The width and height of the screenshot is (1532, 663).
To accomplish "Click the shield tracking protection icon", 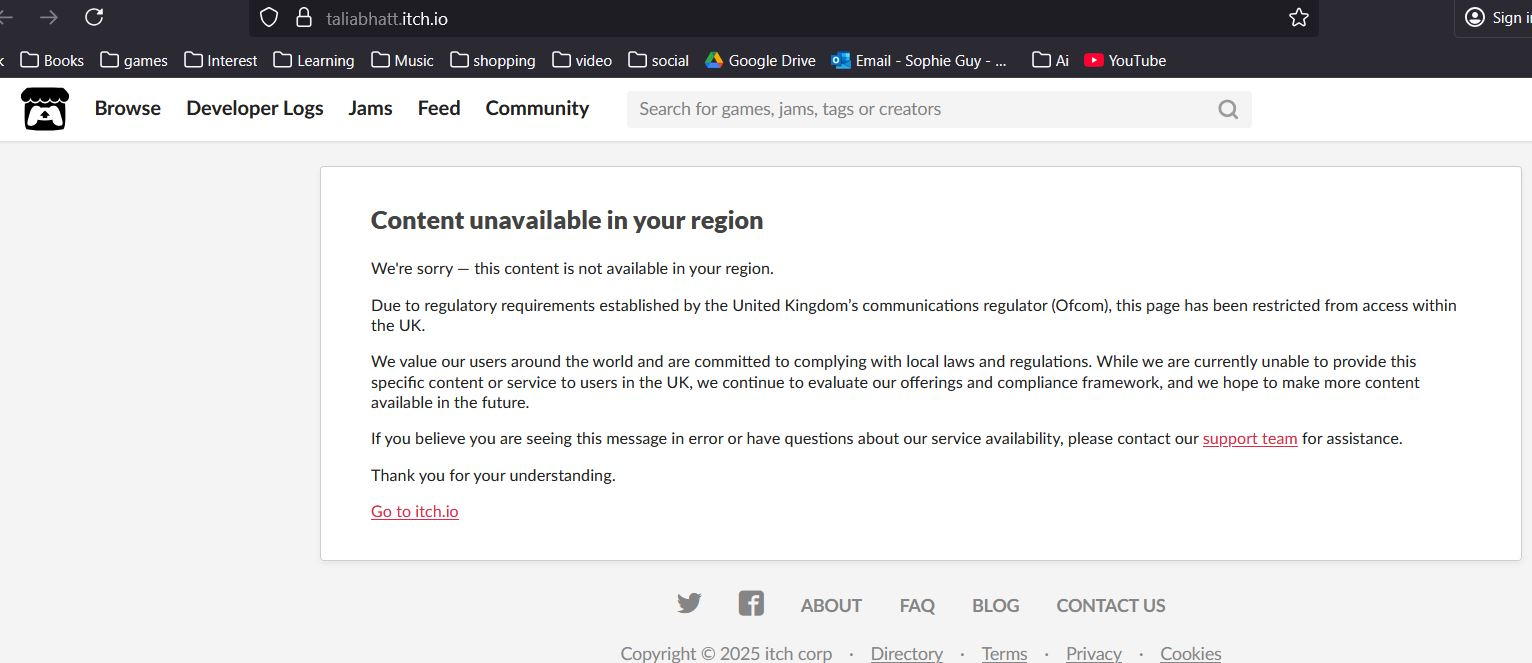I will (x=268, y=17).
